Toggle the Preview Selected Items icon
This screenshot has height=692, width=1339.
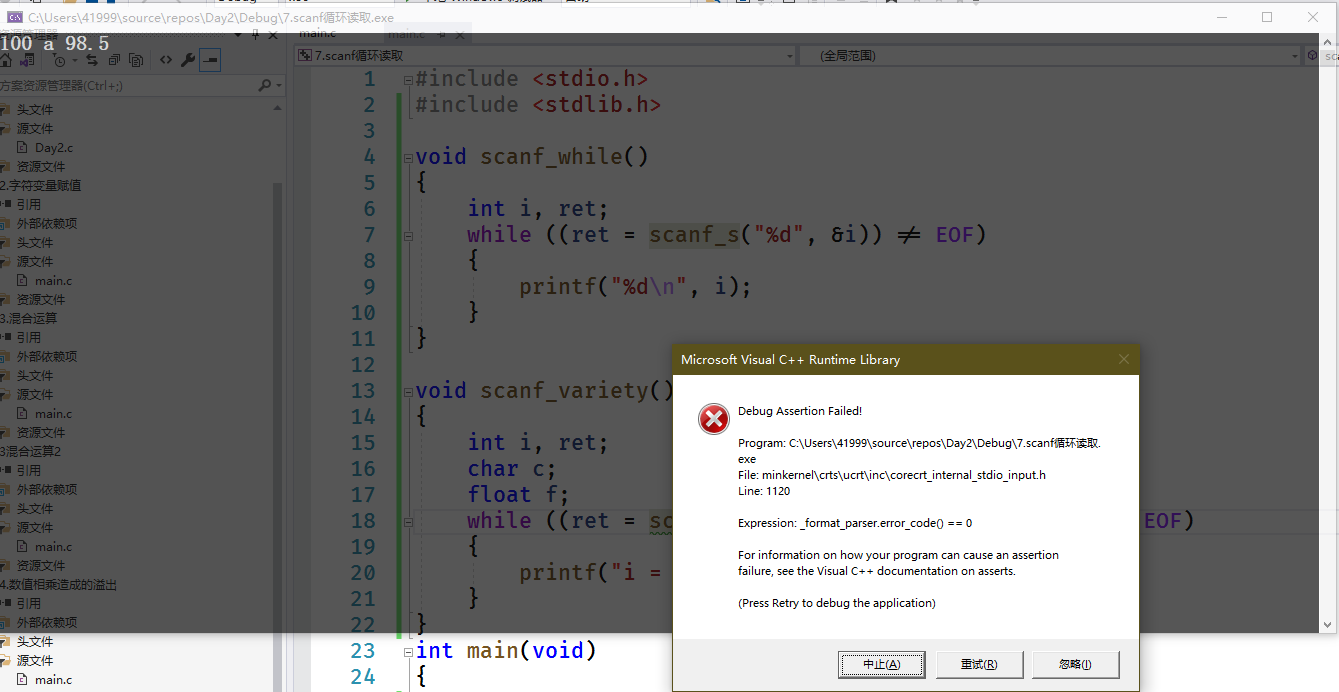[x=209, y=60]
